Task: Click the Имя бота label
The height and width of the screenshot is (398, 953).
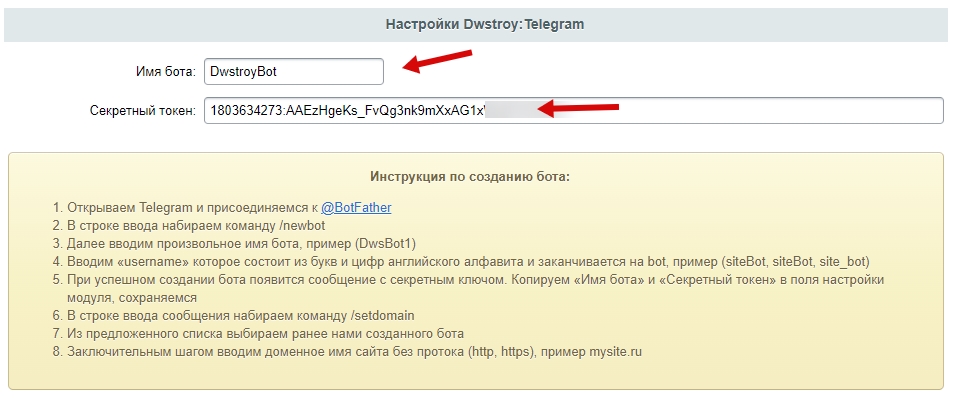Action: point(165,72)
